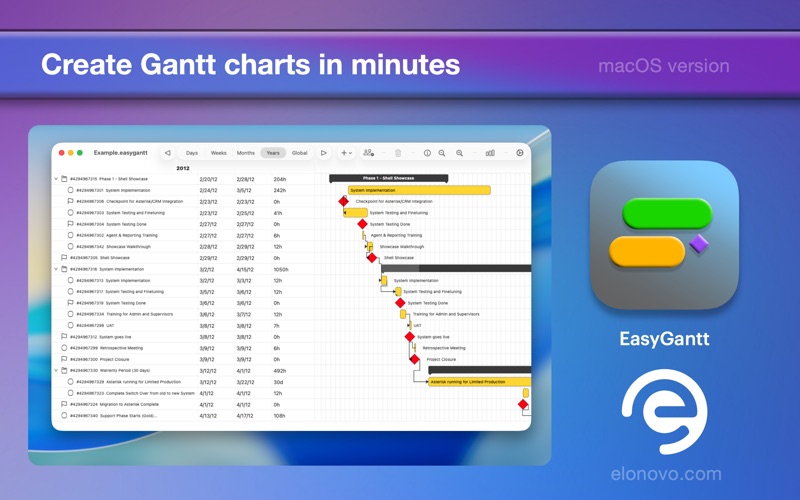Select row Complete Switch Over from old to new System
Viewport: 800px width, 500px height.
tap(184, 393)
